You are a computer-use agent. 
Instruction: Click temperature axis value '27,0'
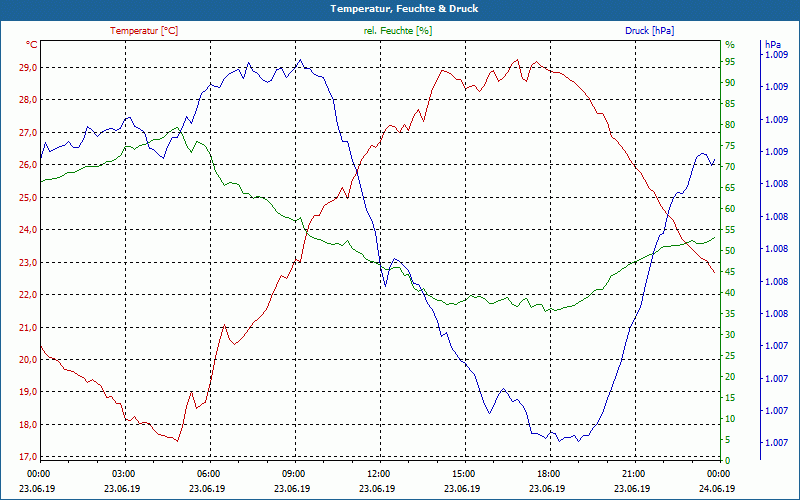pyautogui.click(x=29, y=133)
